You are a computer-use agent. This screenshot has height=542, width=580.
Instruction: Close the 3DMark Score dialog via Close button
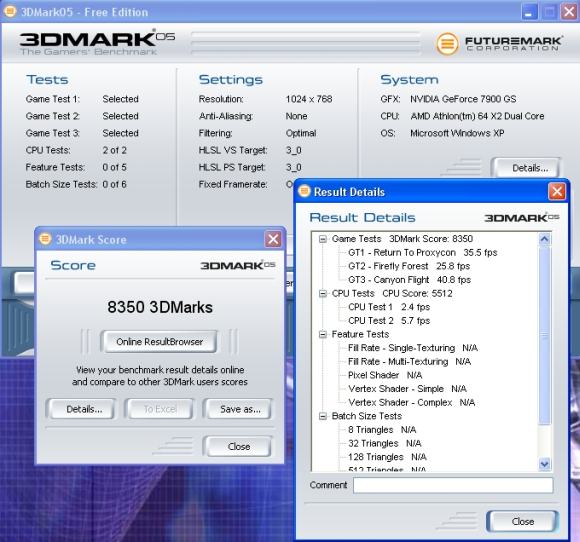239,447
